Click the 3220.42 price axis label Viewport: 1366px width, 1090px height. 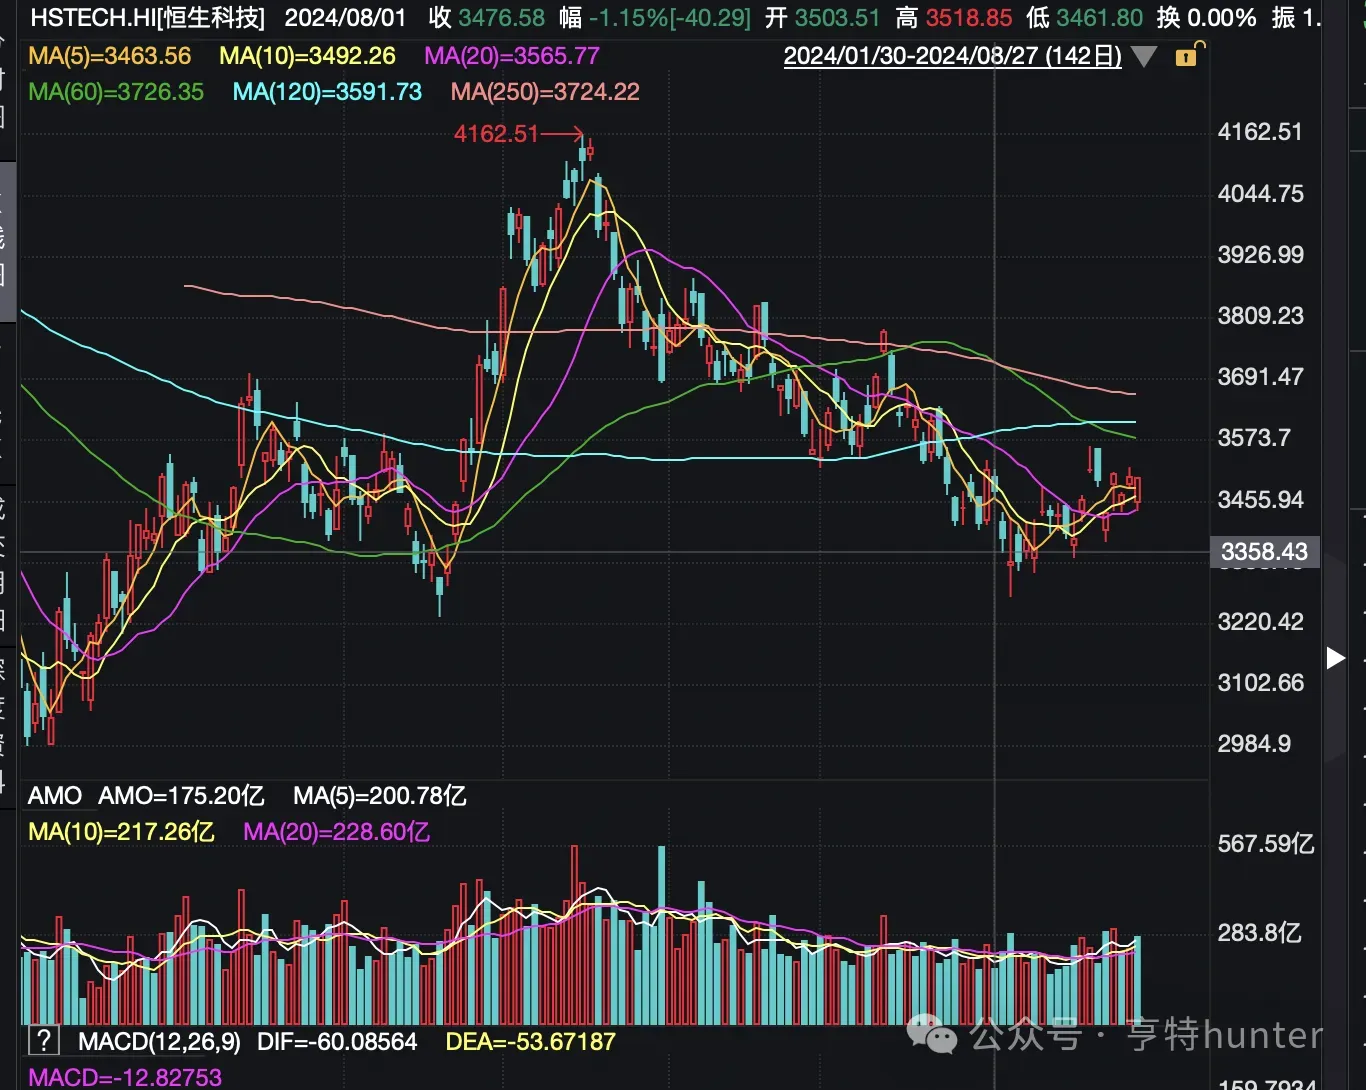coord(1260,622)
